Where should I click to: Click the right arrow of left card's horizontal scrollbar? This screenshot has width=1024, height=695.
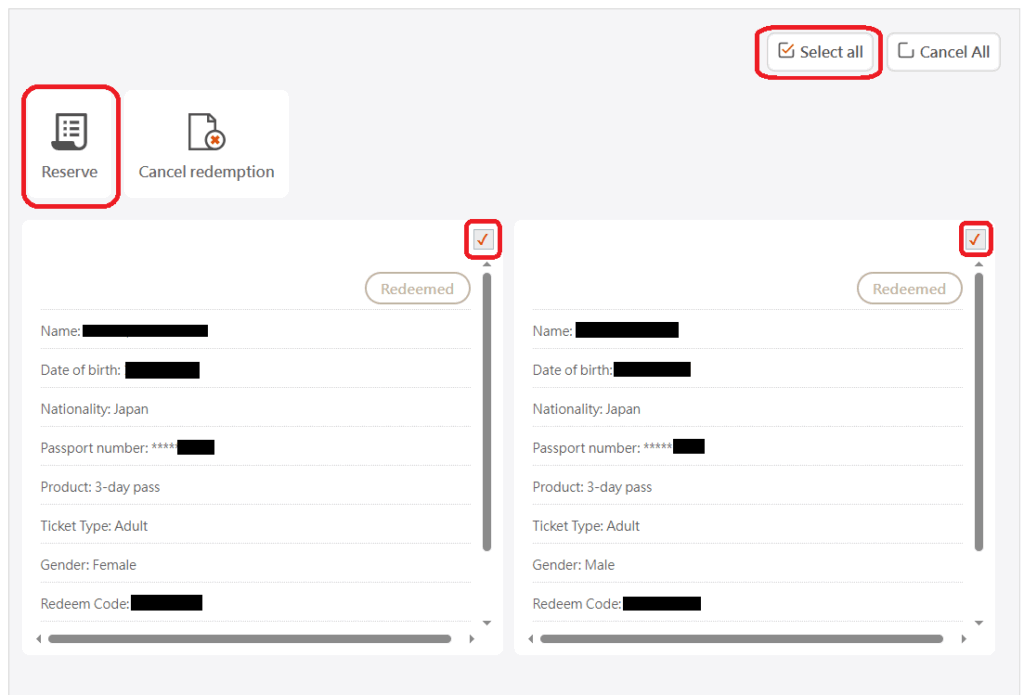pos(472,638)
